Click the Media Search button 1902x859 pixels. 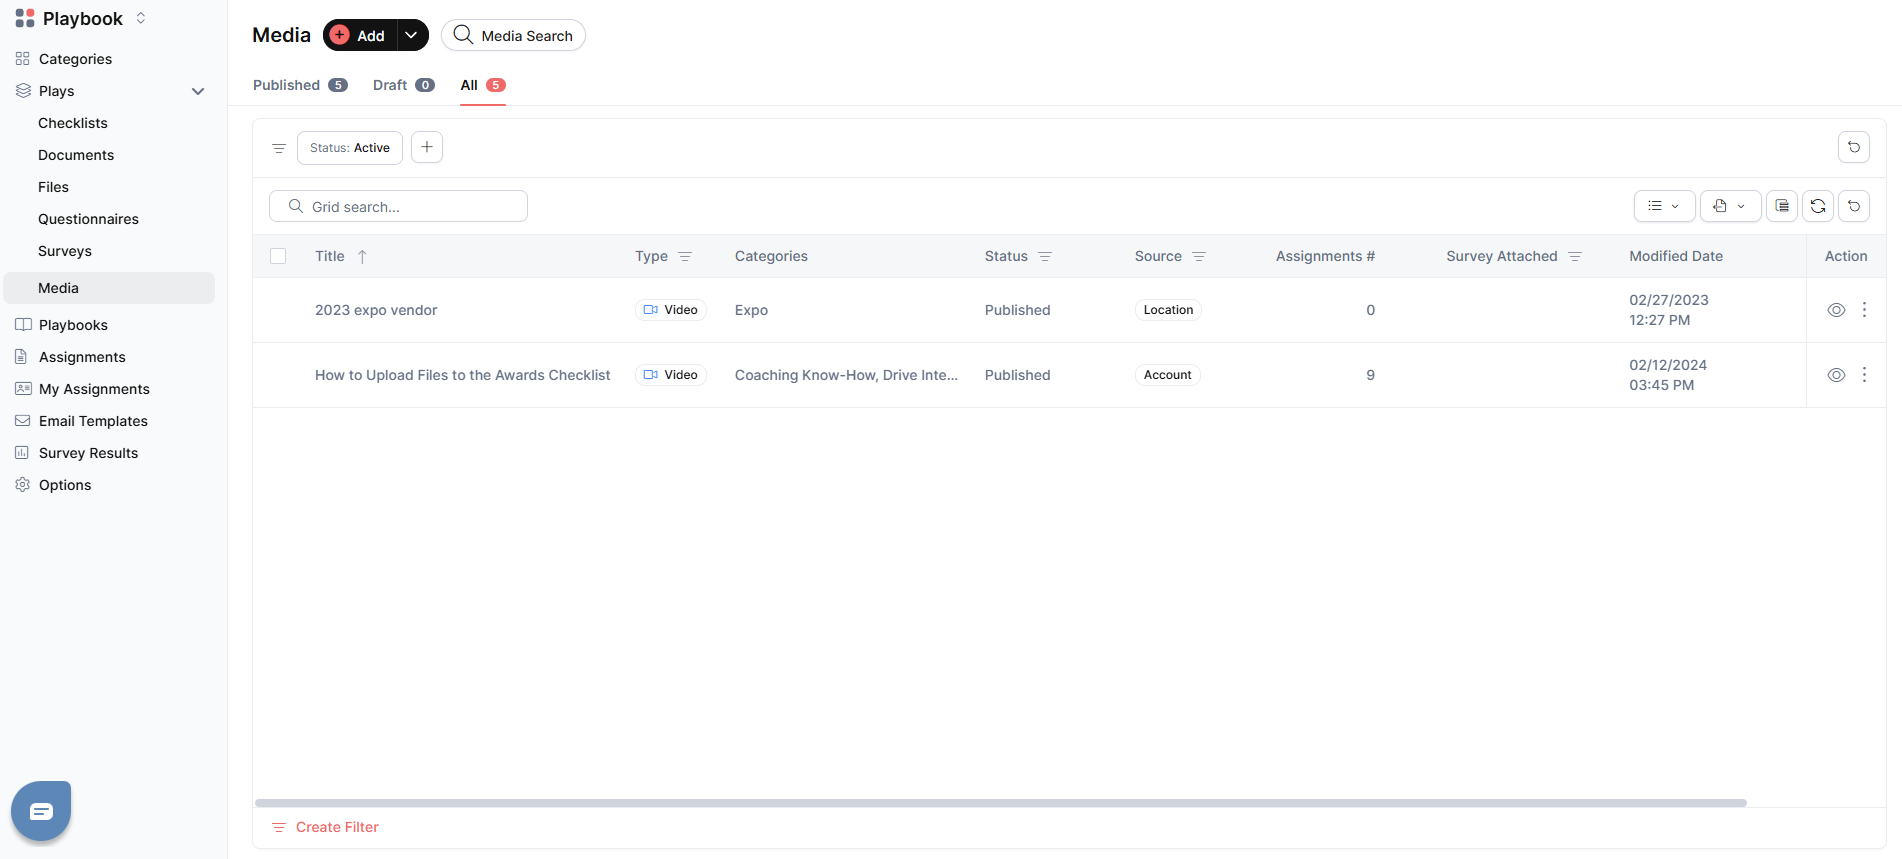[x=513, y=35]
